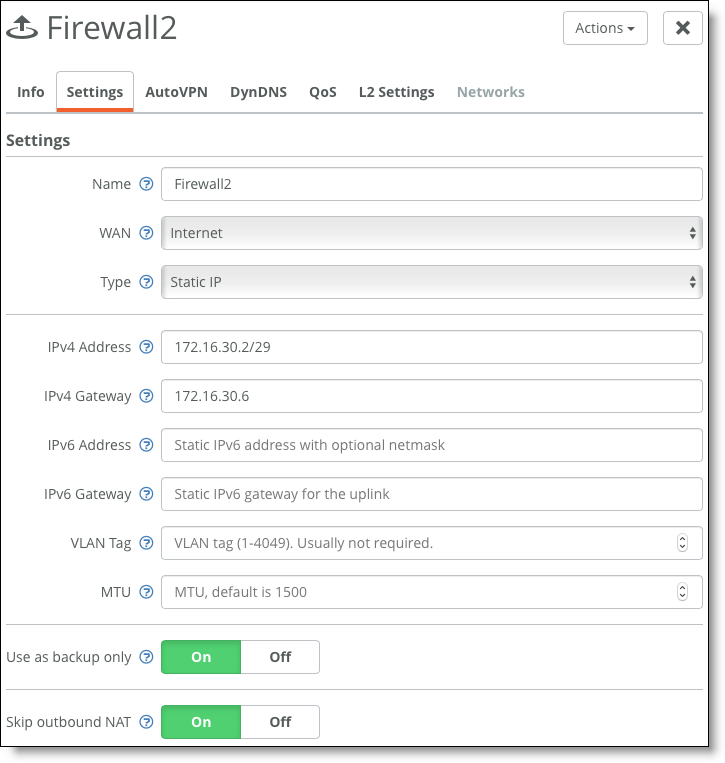Open the WAN dropdown showing Internet
The image size is (725, 763).
tap(432, 233)
